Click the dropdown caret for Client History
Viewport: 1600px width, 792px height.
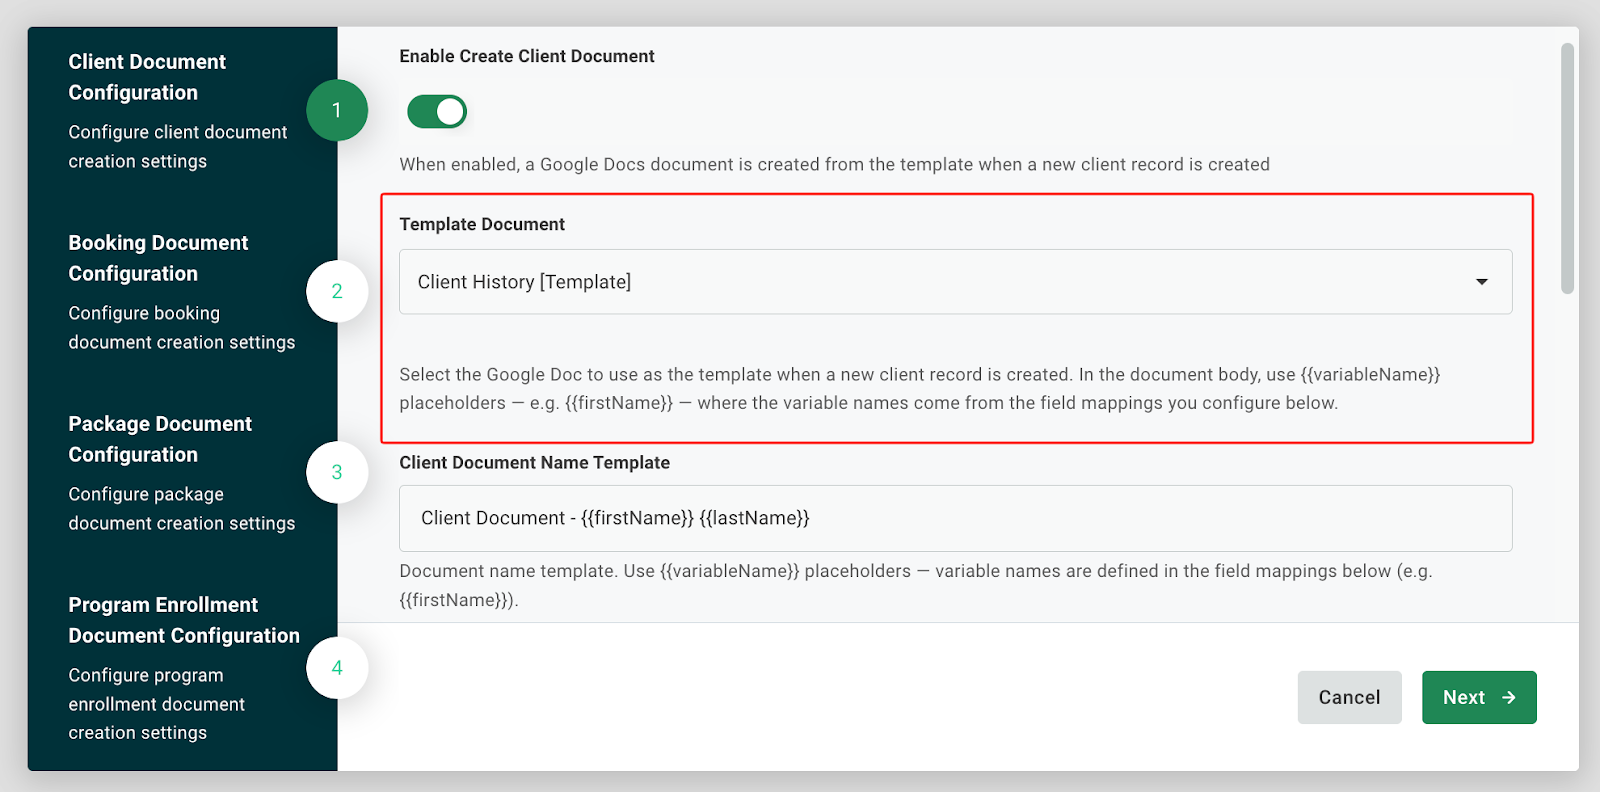click(1481, 282)
